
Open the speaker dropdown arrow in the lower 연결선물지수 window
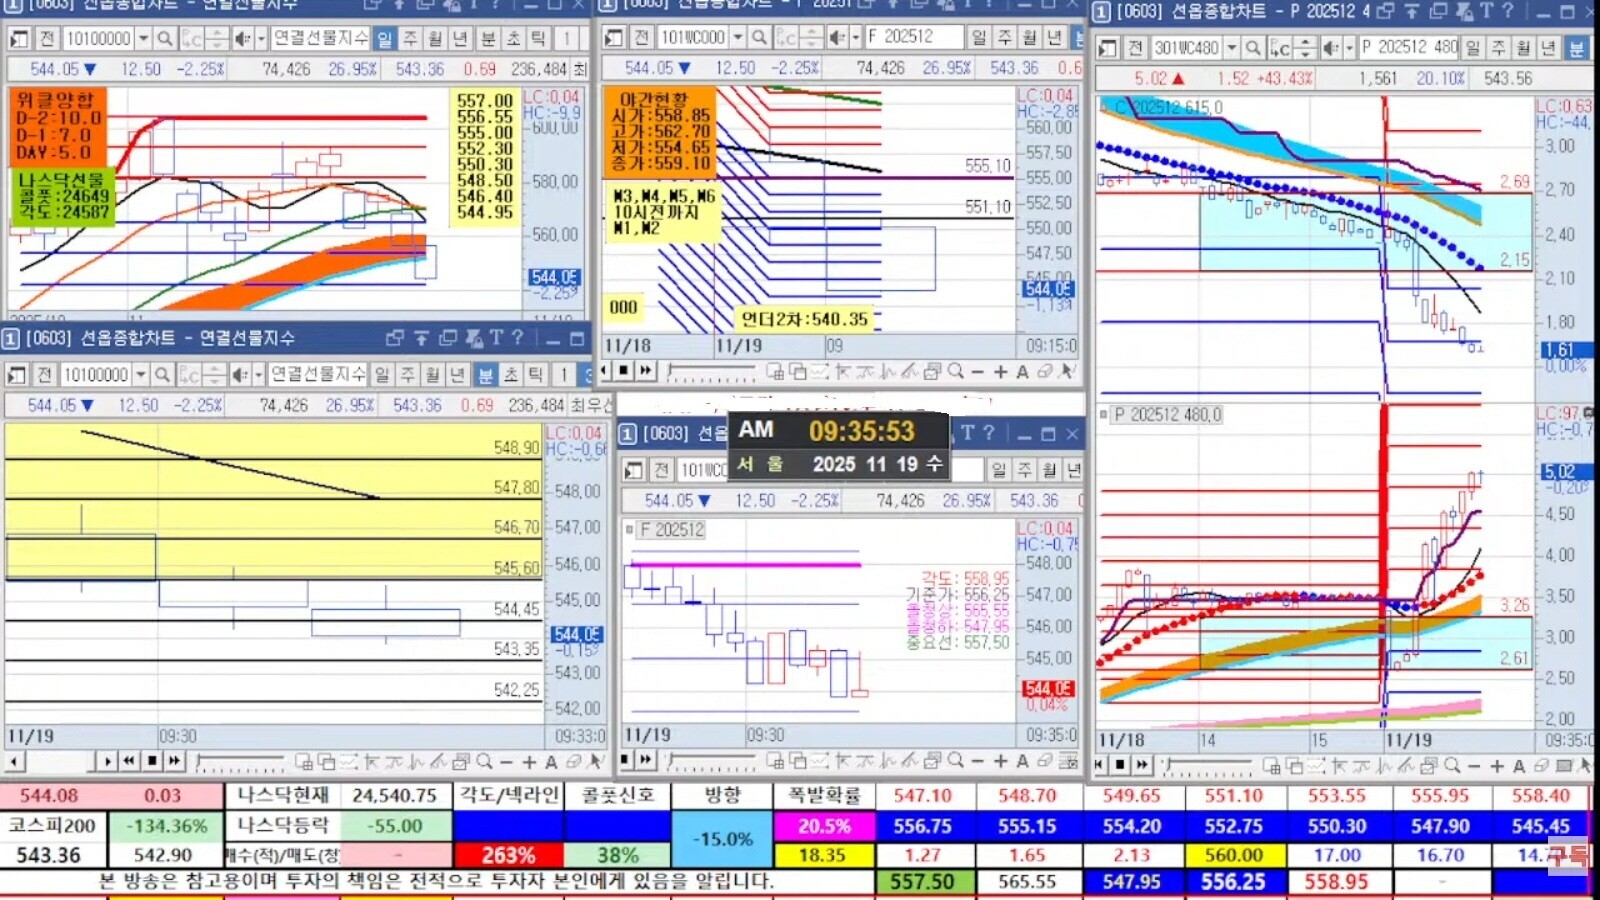tap(258, 375)
